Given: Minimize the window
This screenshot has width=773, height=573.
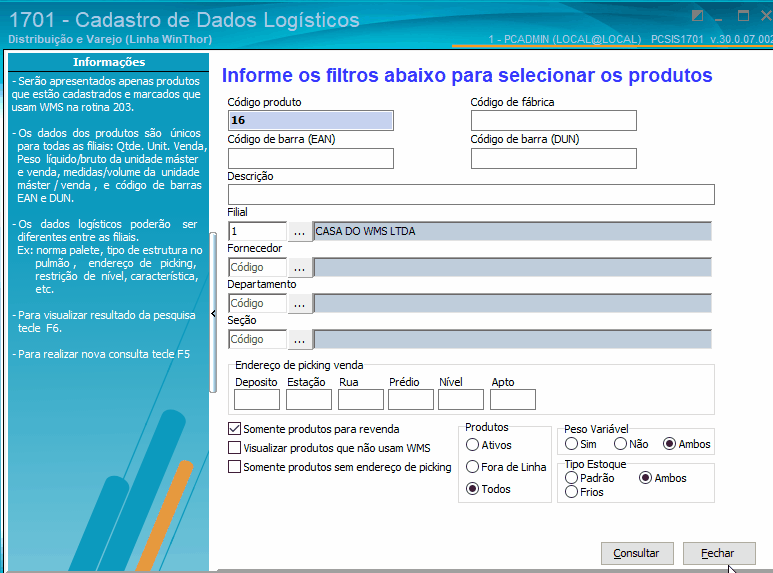Looking at the screenshot, I should point(719,17).
